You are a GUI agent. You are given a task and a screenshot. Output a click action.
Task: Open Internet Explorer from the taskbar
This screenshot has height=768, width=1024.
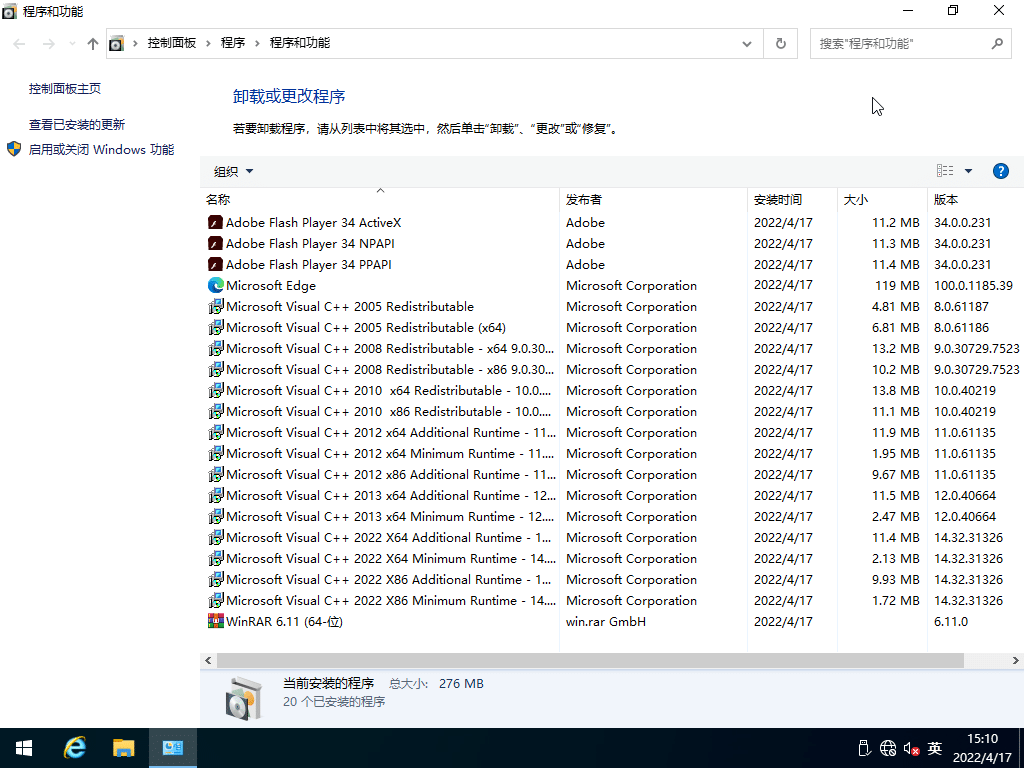pos(75,747)
